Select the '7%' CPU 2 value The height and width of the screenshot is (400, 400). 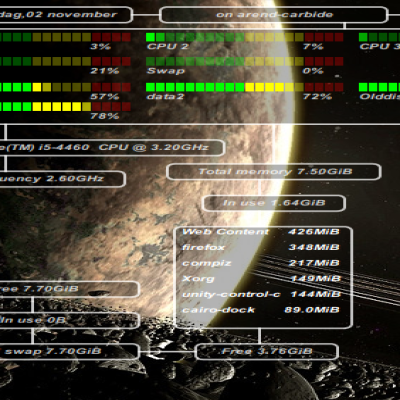point(313,46)
